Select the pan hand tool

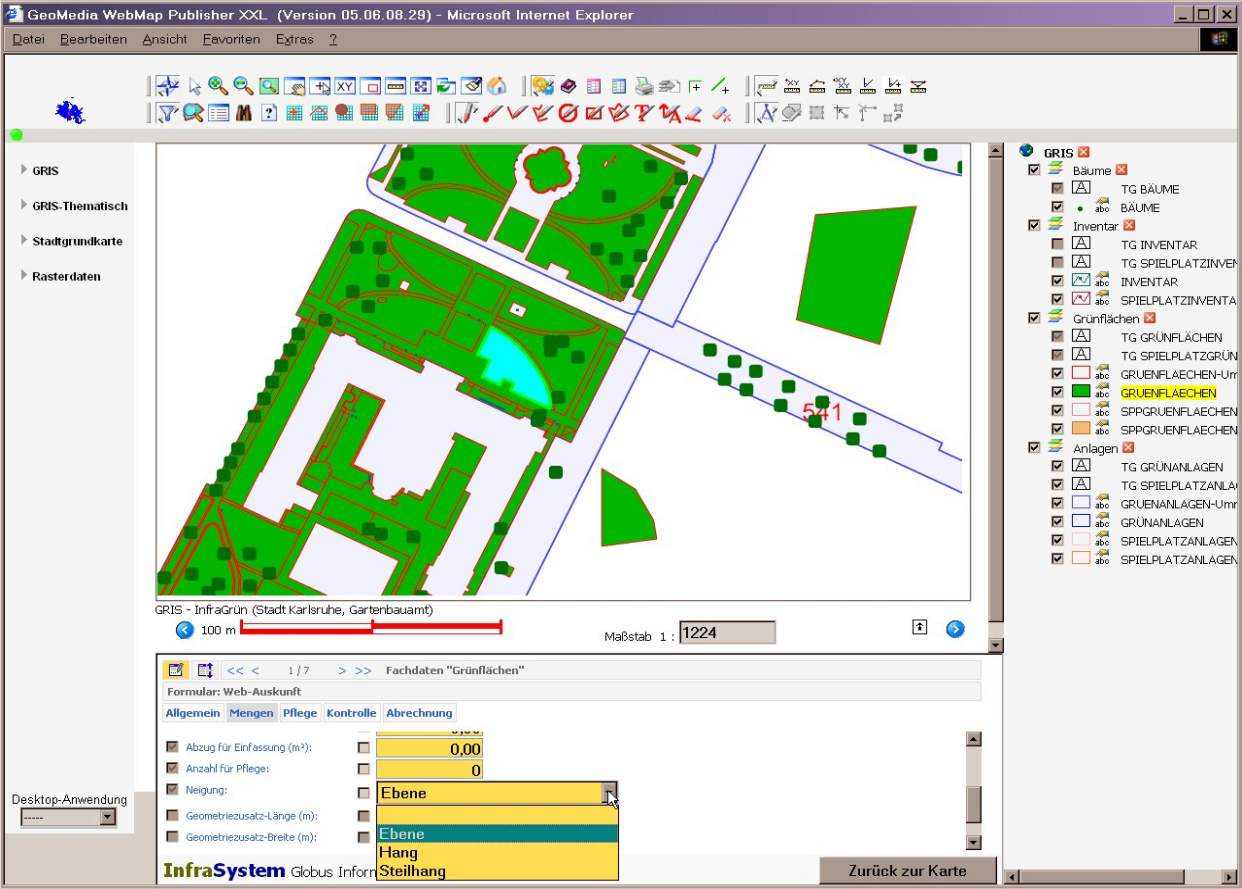[294, 87]
